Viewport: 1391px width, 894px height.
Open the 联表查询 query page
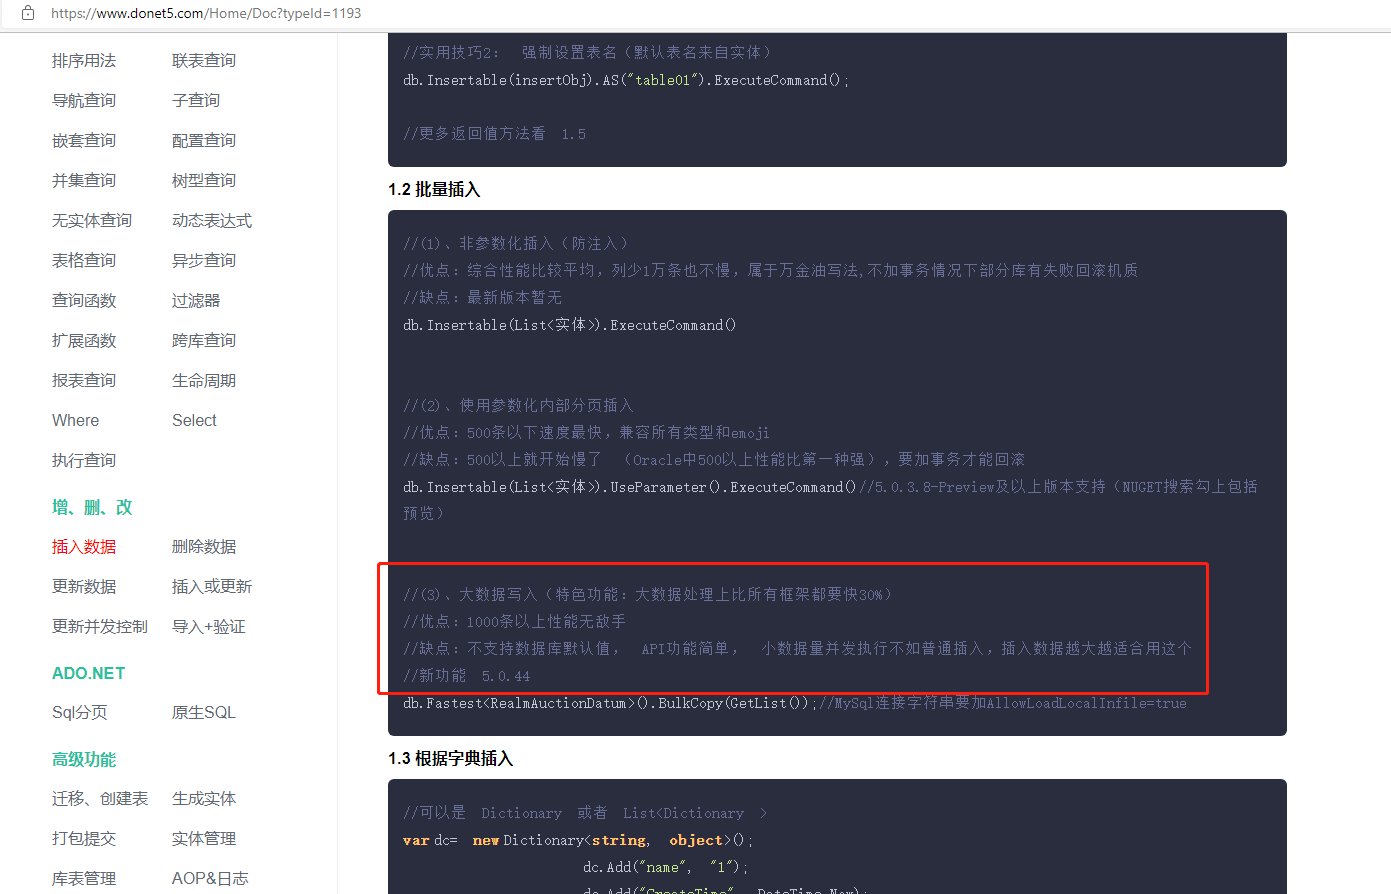(203, 60)
